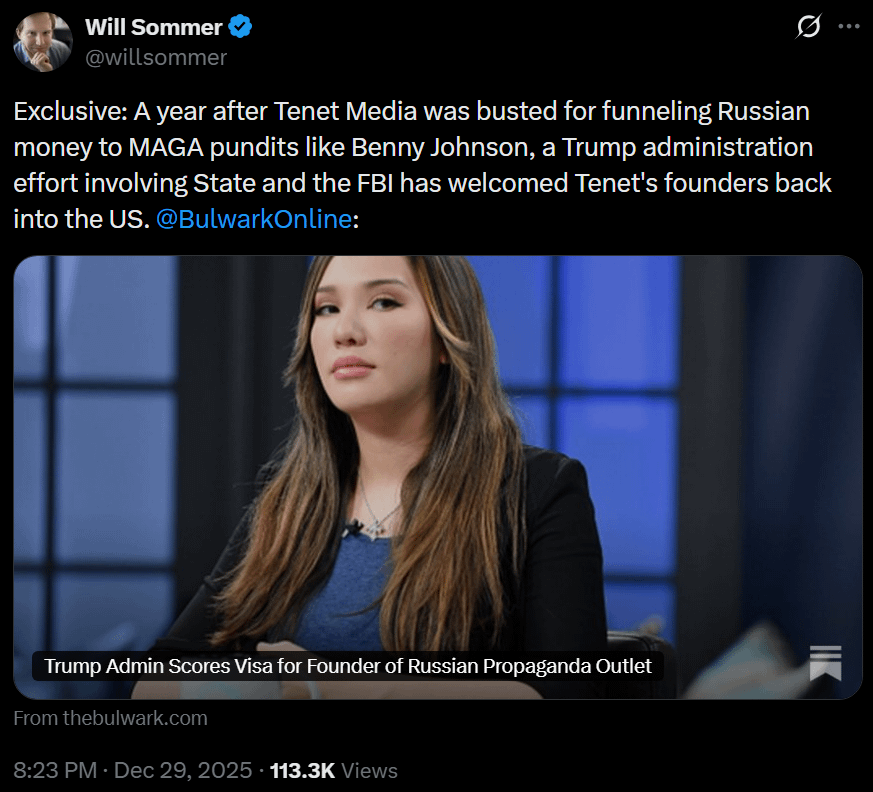Image resolution: width=873 pixels, height=792 pixels.
Task: Click 'into the US.' ending the tweet text
Action: tap(82, 220)
